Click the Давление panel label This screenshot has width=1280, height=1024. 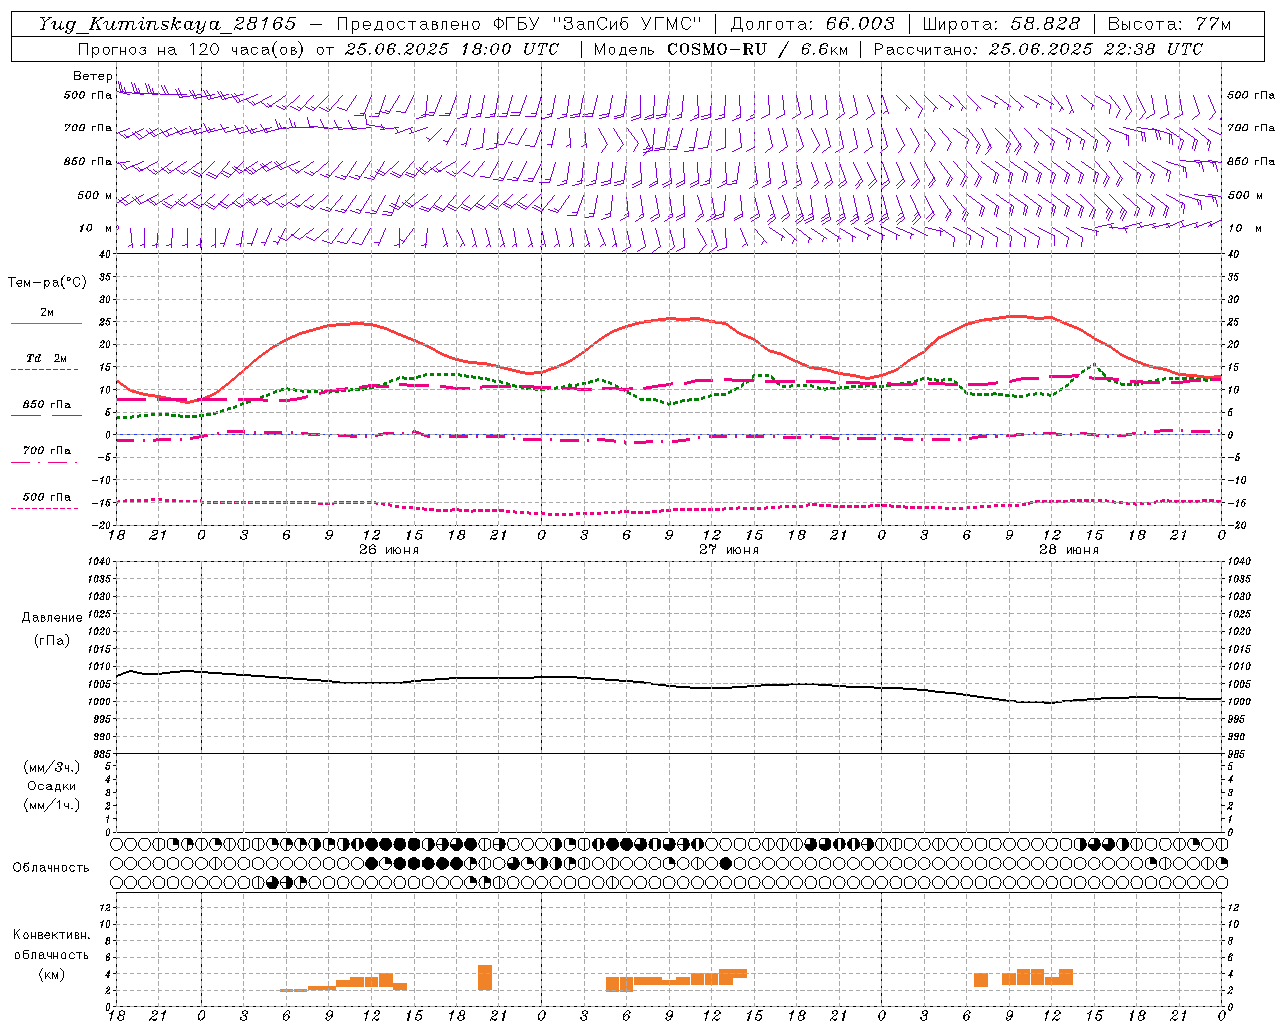click(x=52, y=618)
